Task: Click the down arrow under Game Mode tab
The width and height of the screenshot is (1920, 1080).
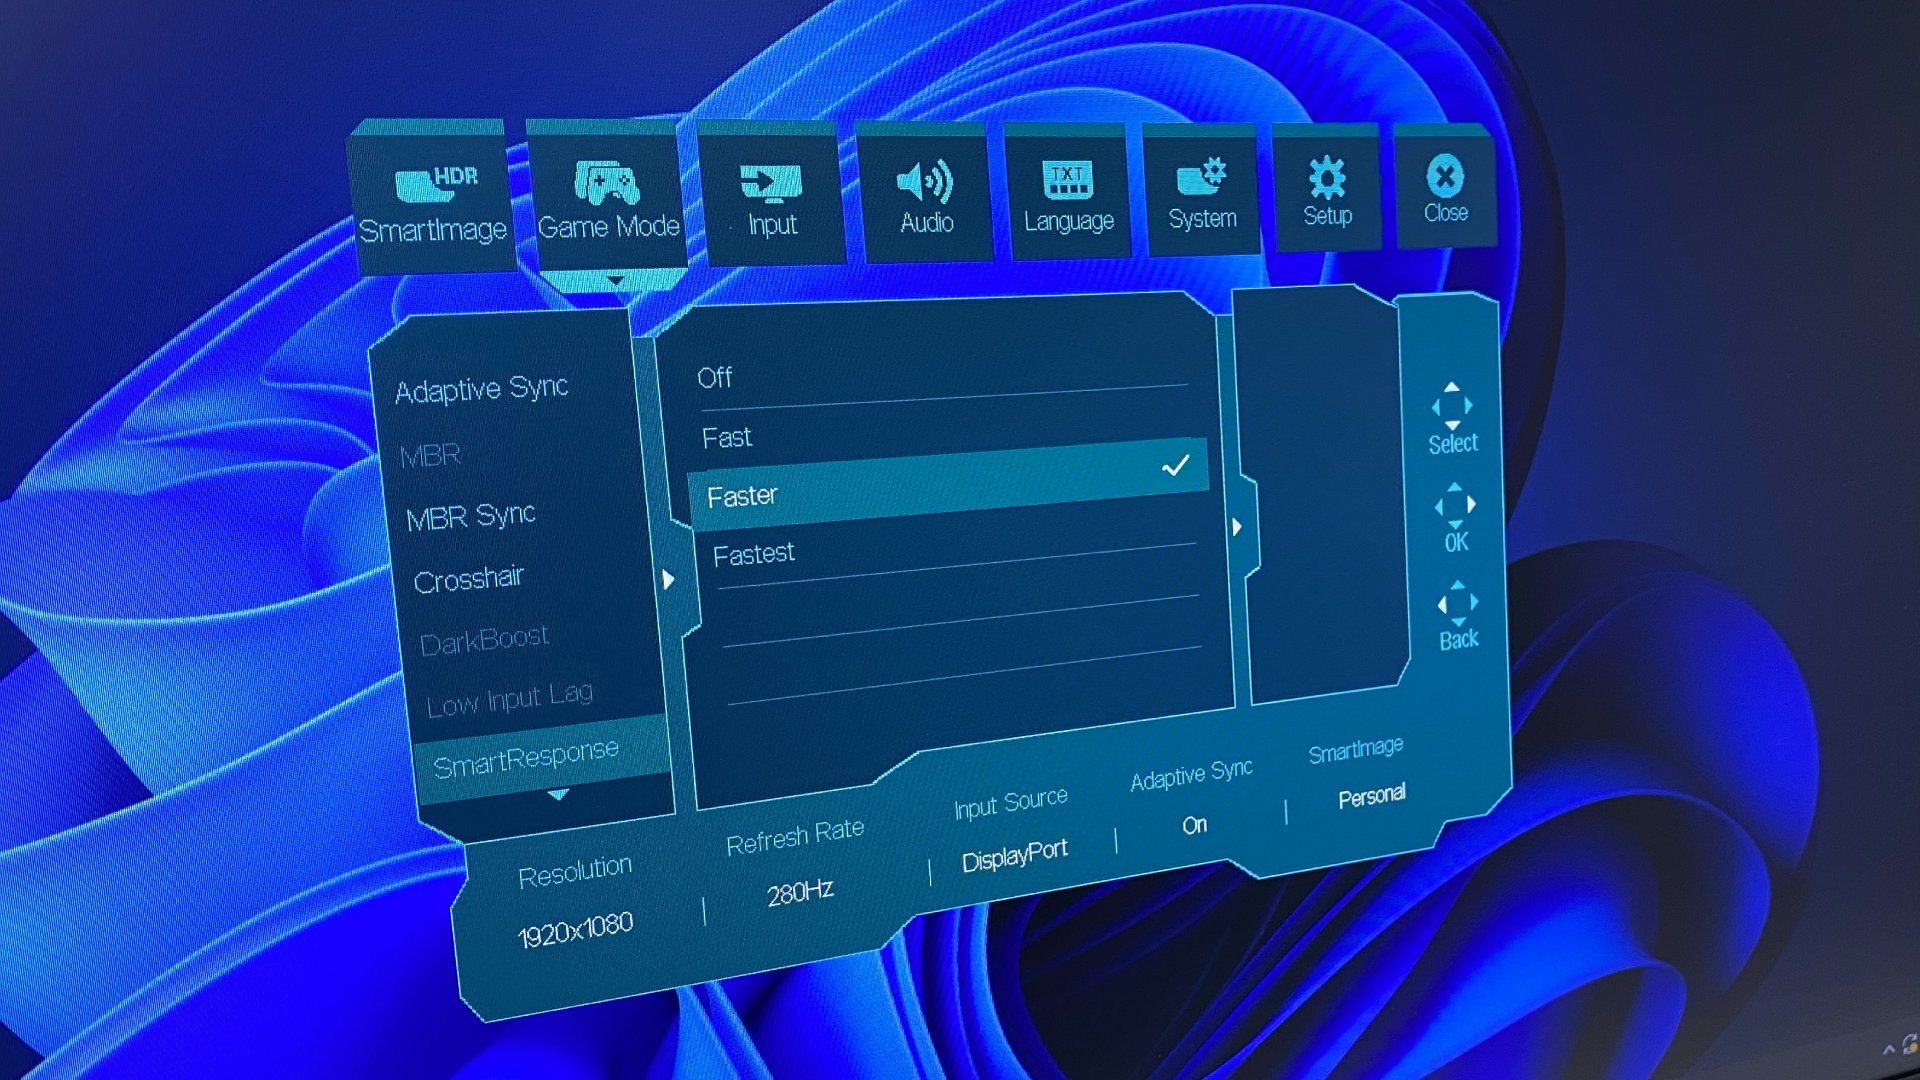Action: [615, 281]
